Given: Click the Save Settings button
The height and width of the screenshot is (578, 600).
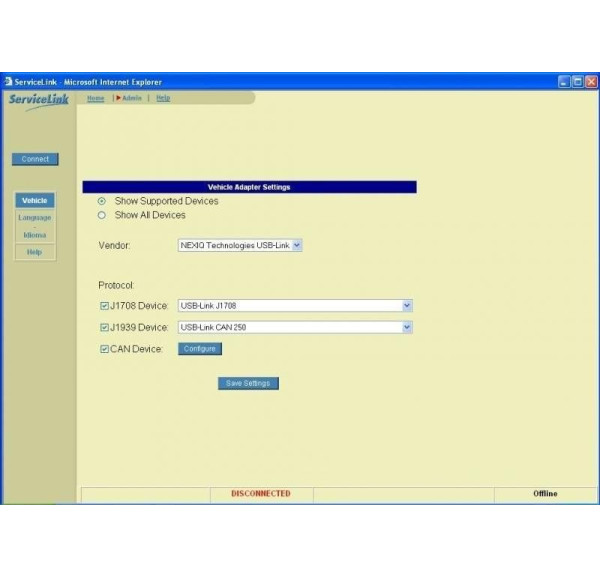Looking at the screenshot, I should pyautogui.click(x=248, y=383).
